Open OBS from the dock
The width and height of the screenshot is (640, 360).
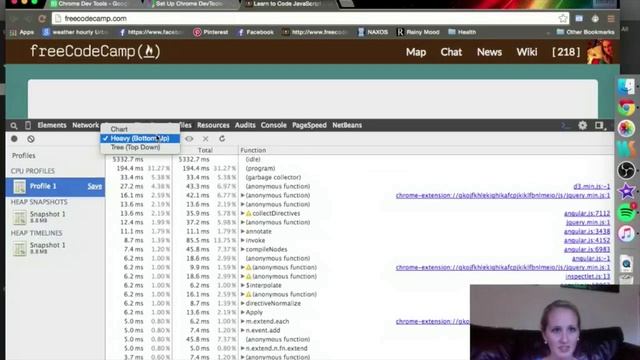point(626,170)
